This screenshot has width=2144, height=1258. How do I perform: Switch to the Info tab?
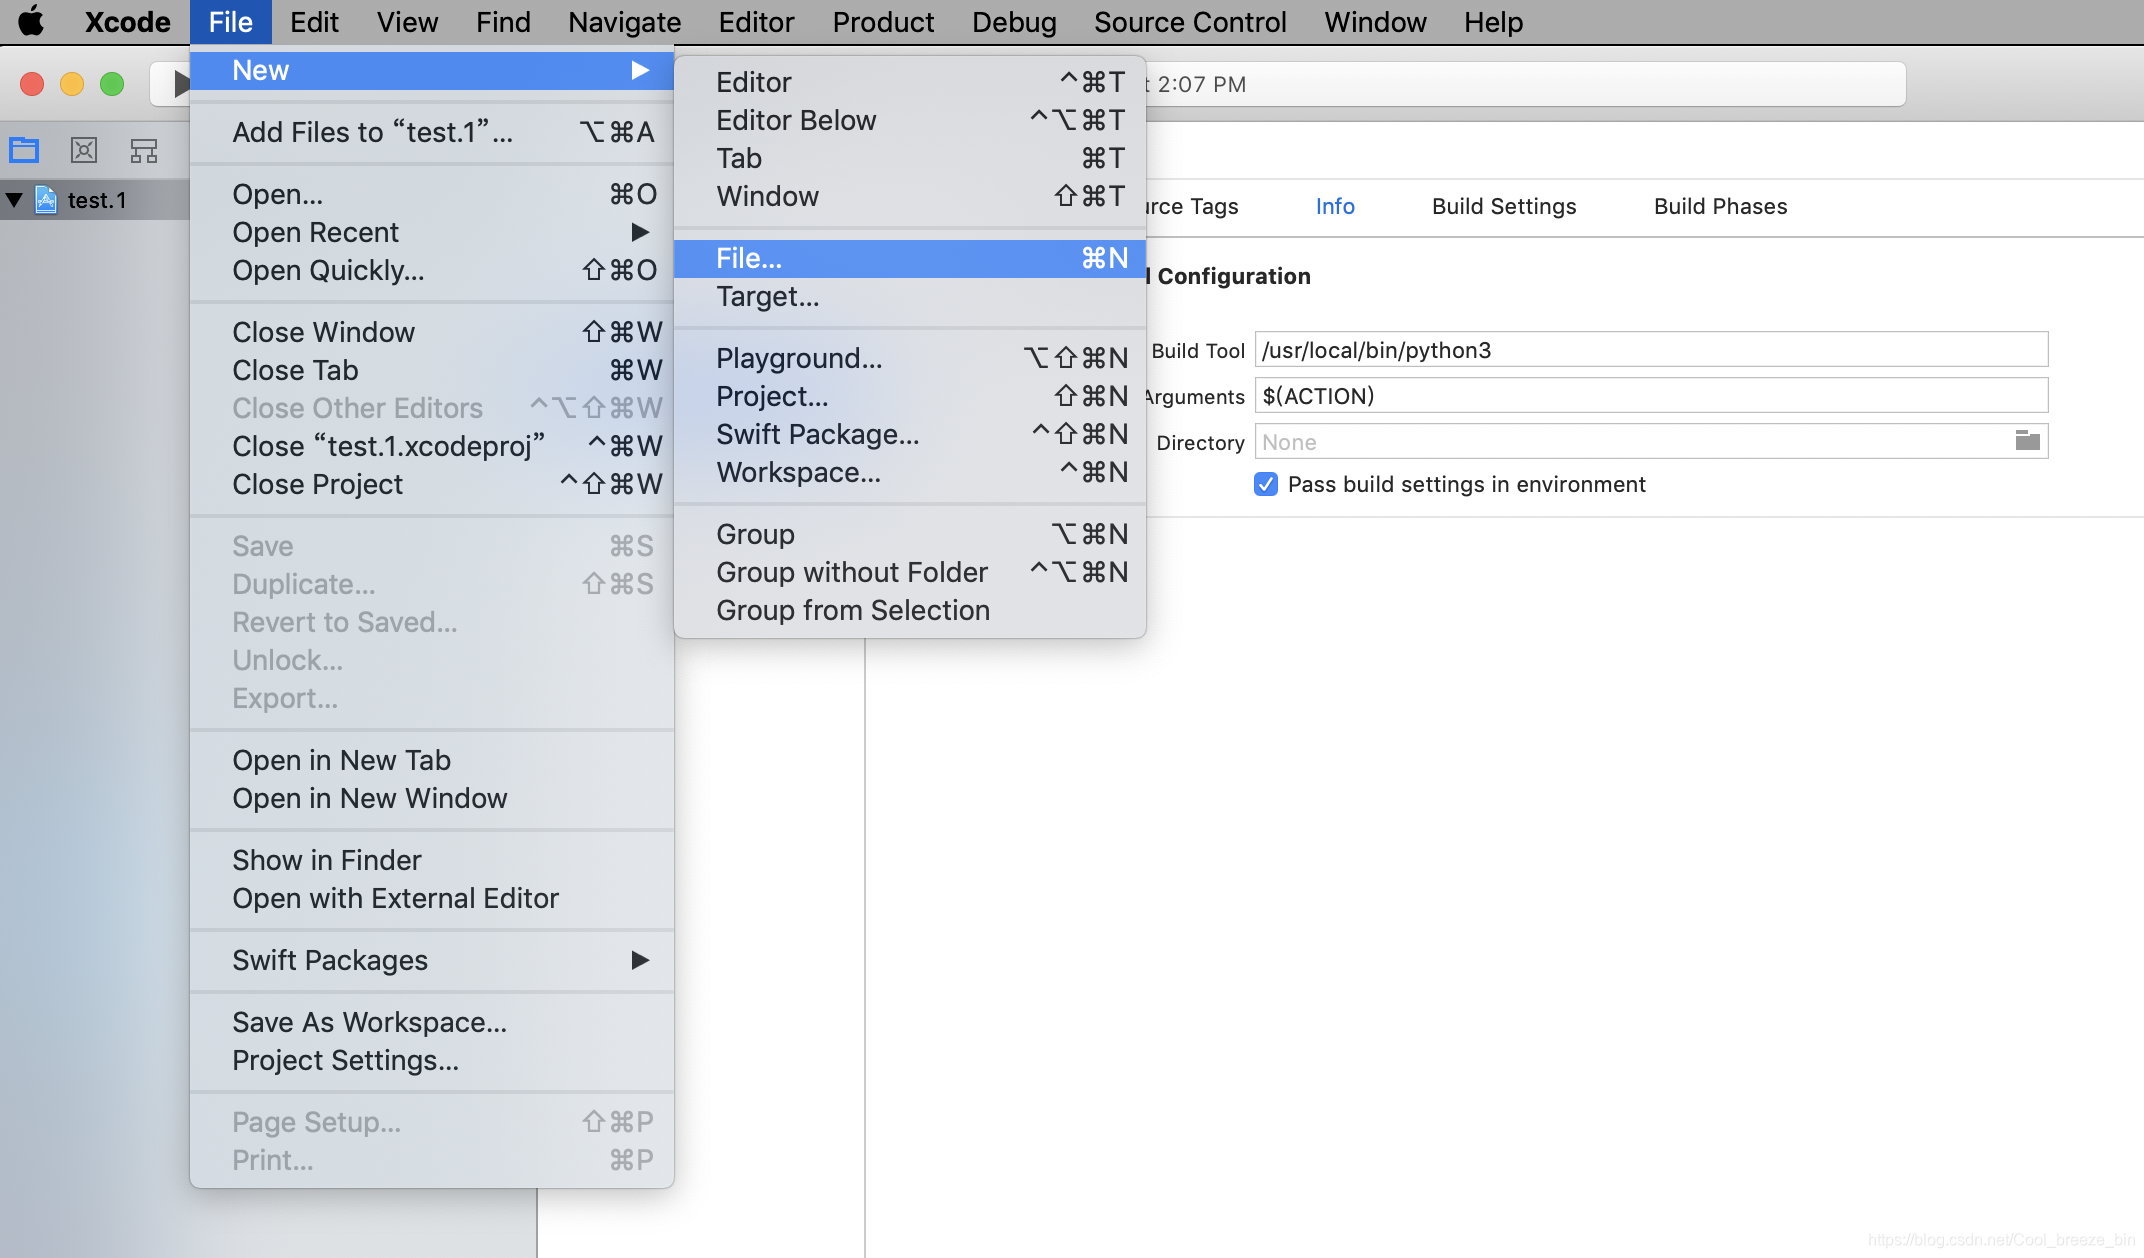[x=1335, y=206]
